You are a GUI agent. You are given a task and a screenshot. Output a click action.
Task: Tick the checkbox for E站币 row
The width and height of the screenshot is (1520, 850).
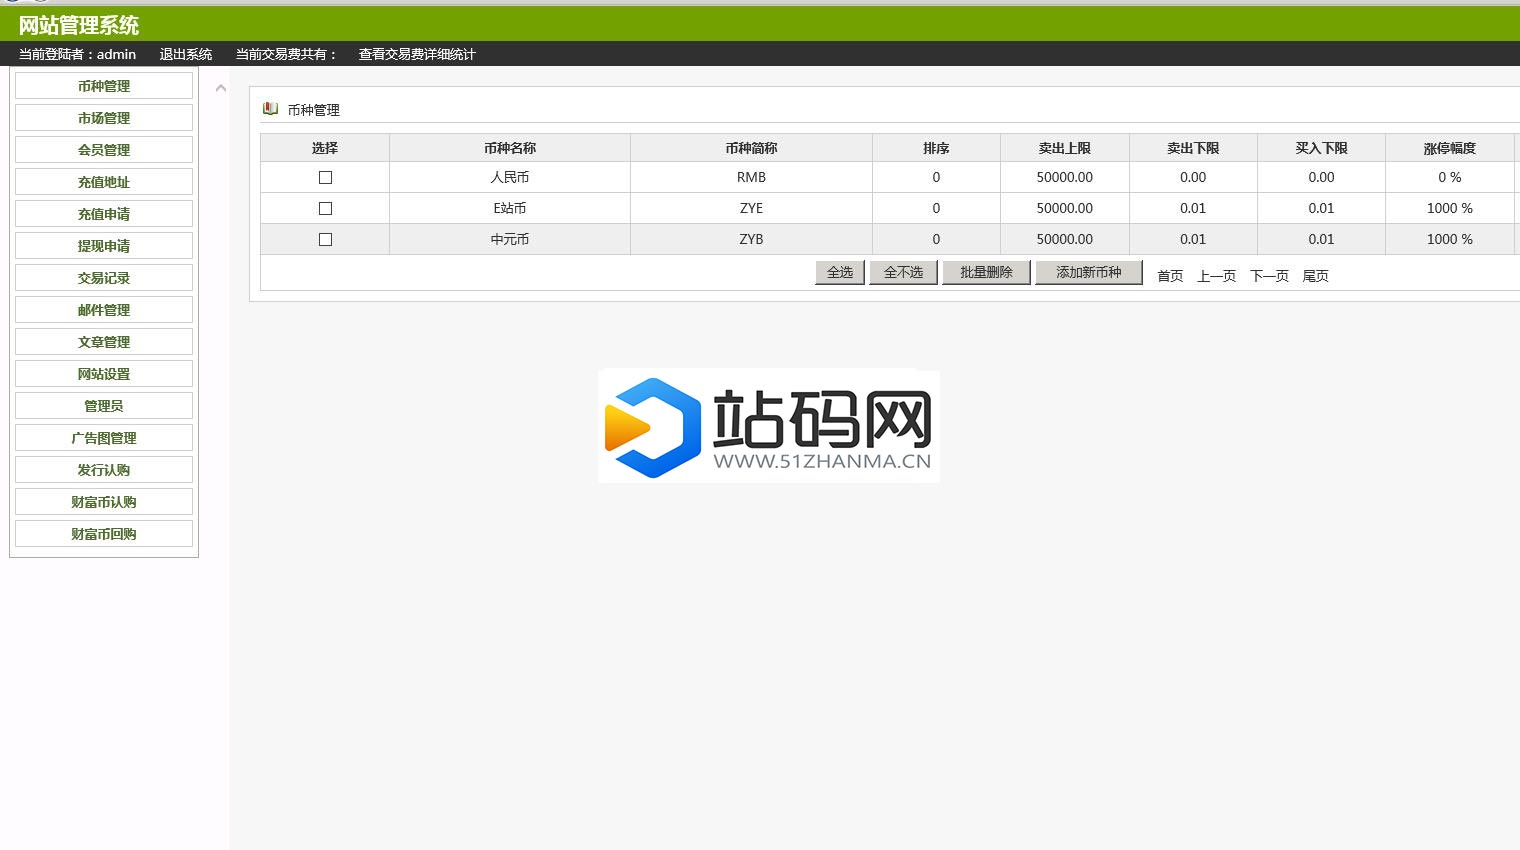click(x=325, y=208)
